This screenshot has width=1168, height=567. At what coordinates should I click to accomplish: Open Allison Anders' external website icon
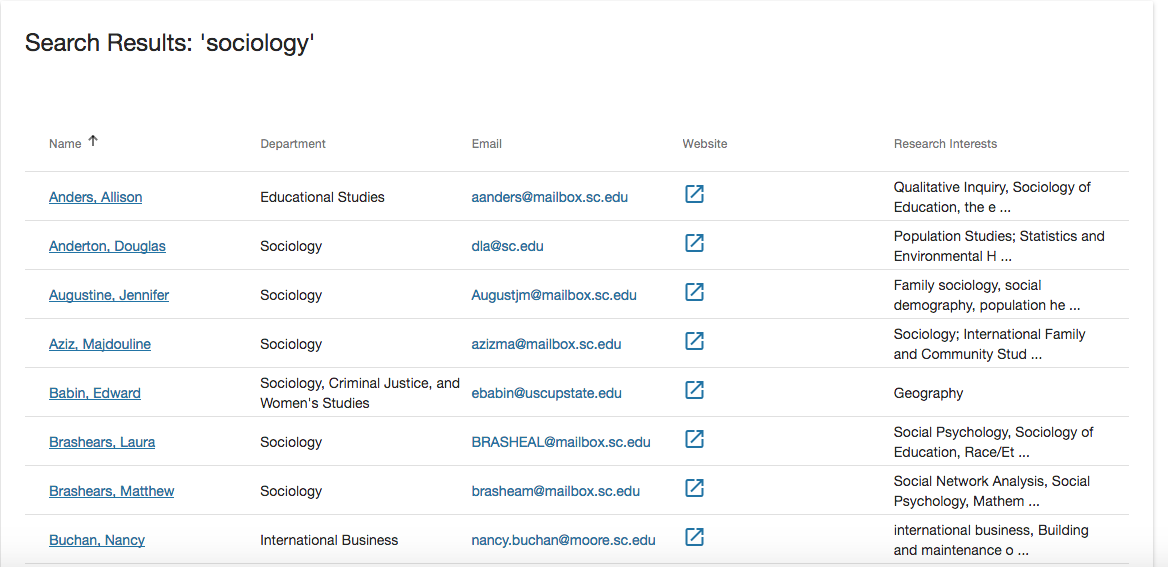[x=694, y=194]
